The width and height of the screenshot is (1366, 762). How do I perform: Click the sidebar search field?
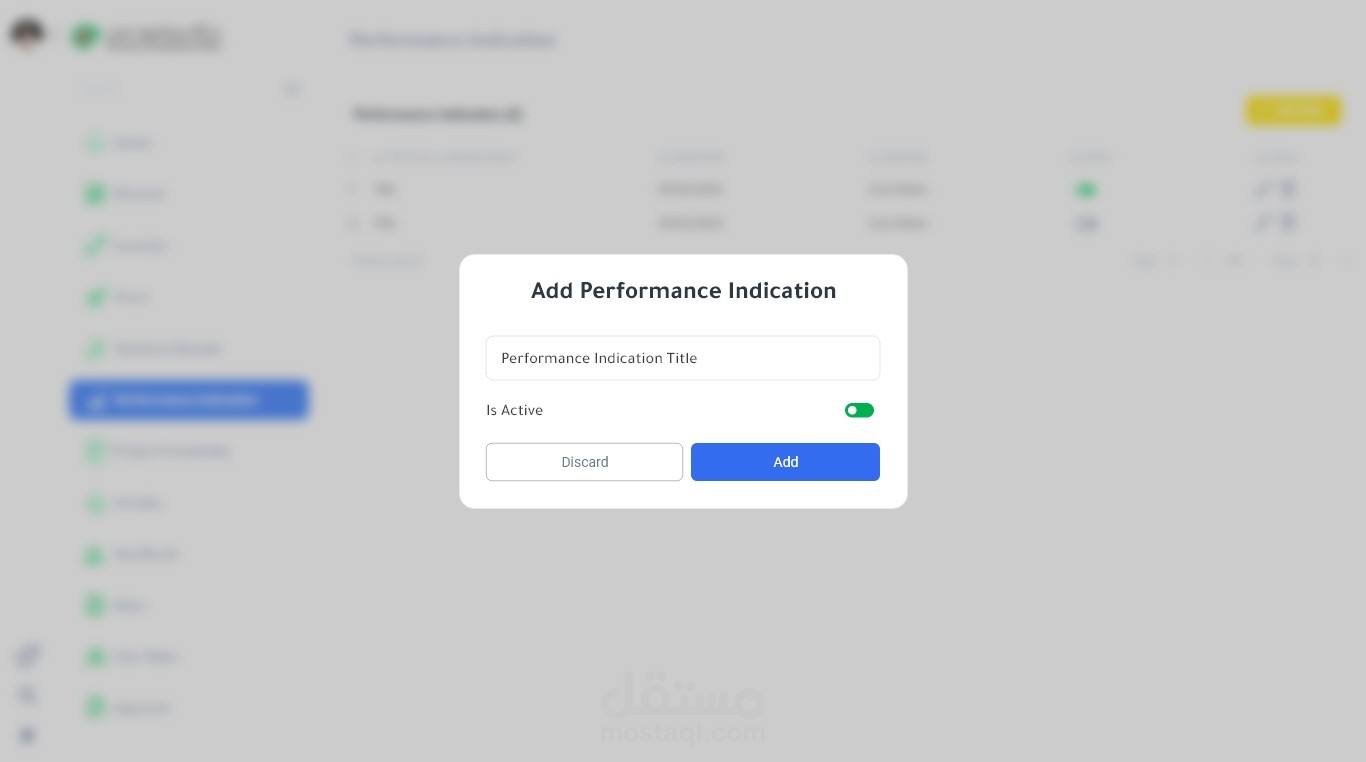click(170, 90)
